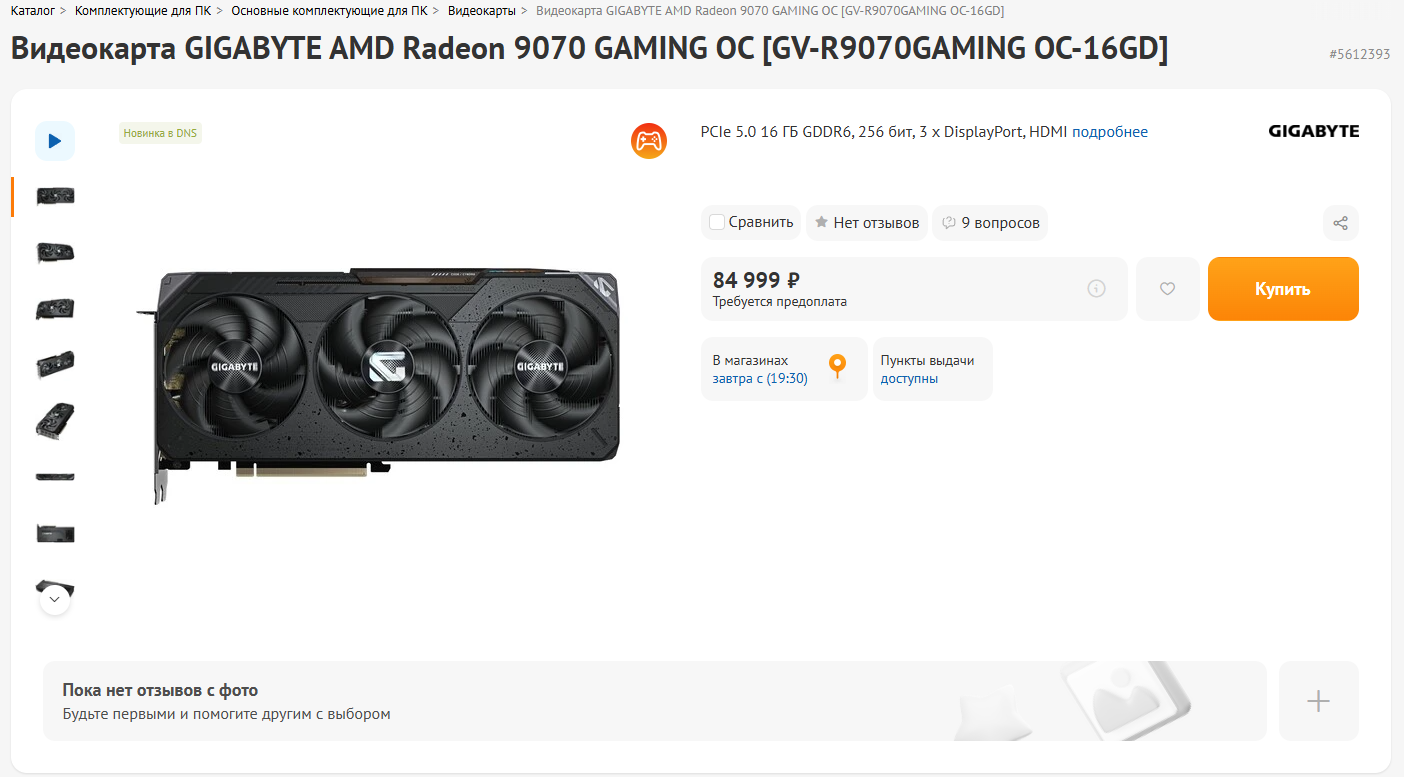Open the share icon button

click(1341, 223)
